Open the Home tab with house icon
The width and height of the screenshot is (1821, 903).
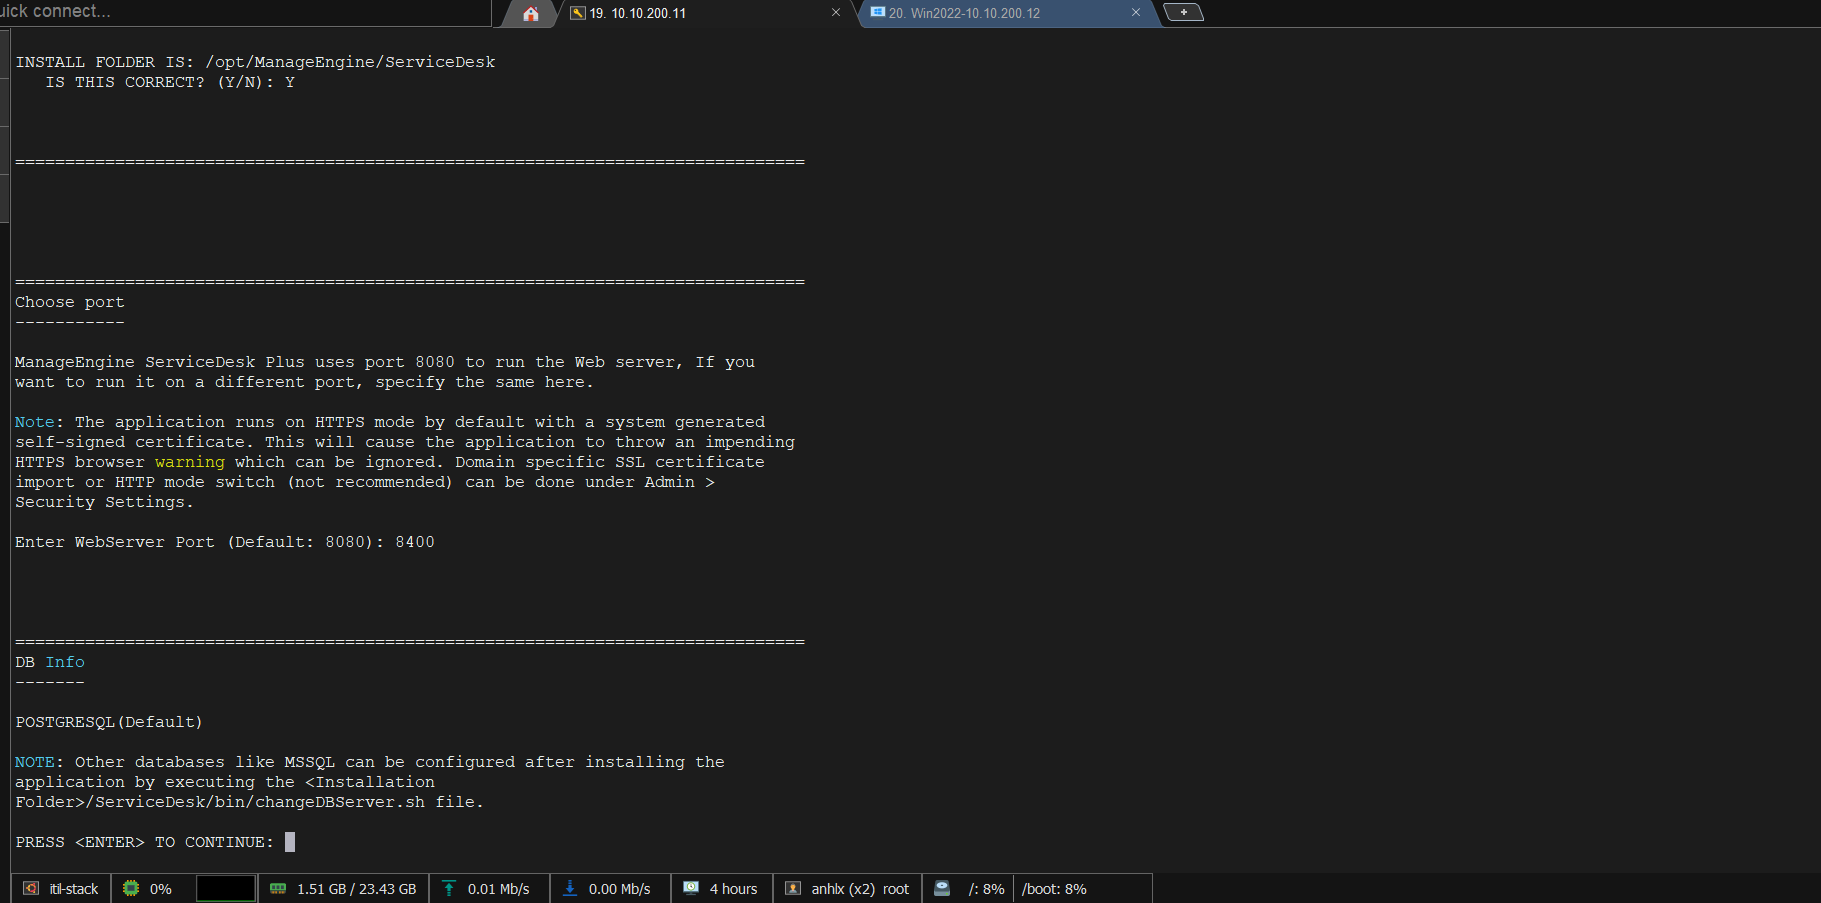[x=530, y=13]
